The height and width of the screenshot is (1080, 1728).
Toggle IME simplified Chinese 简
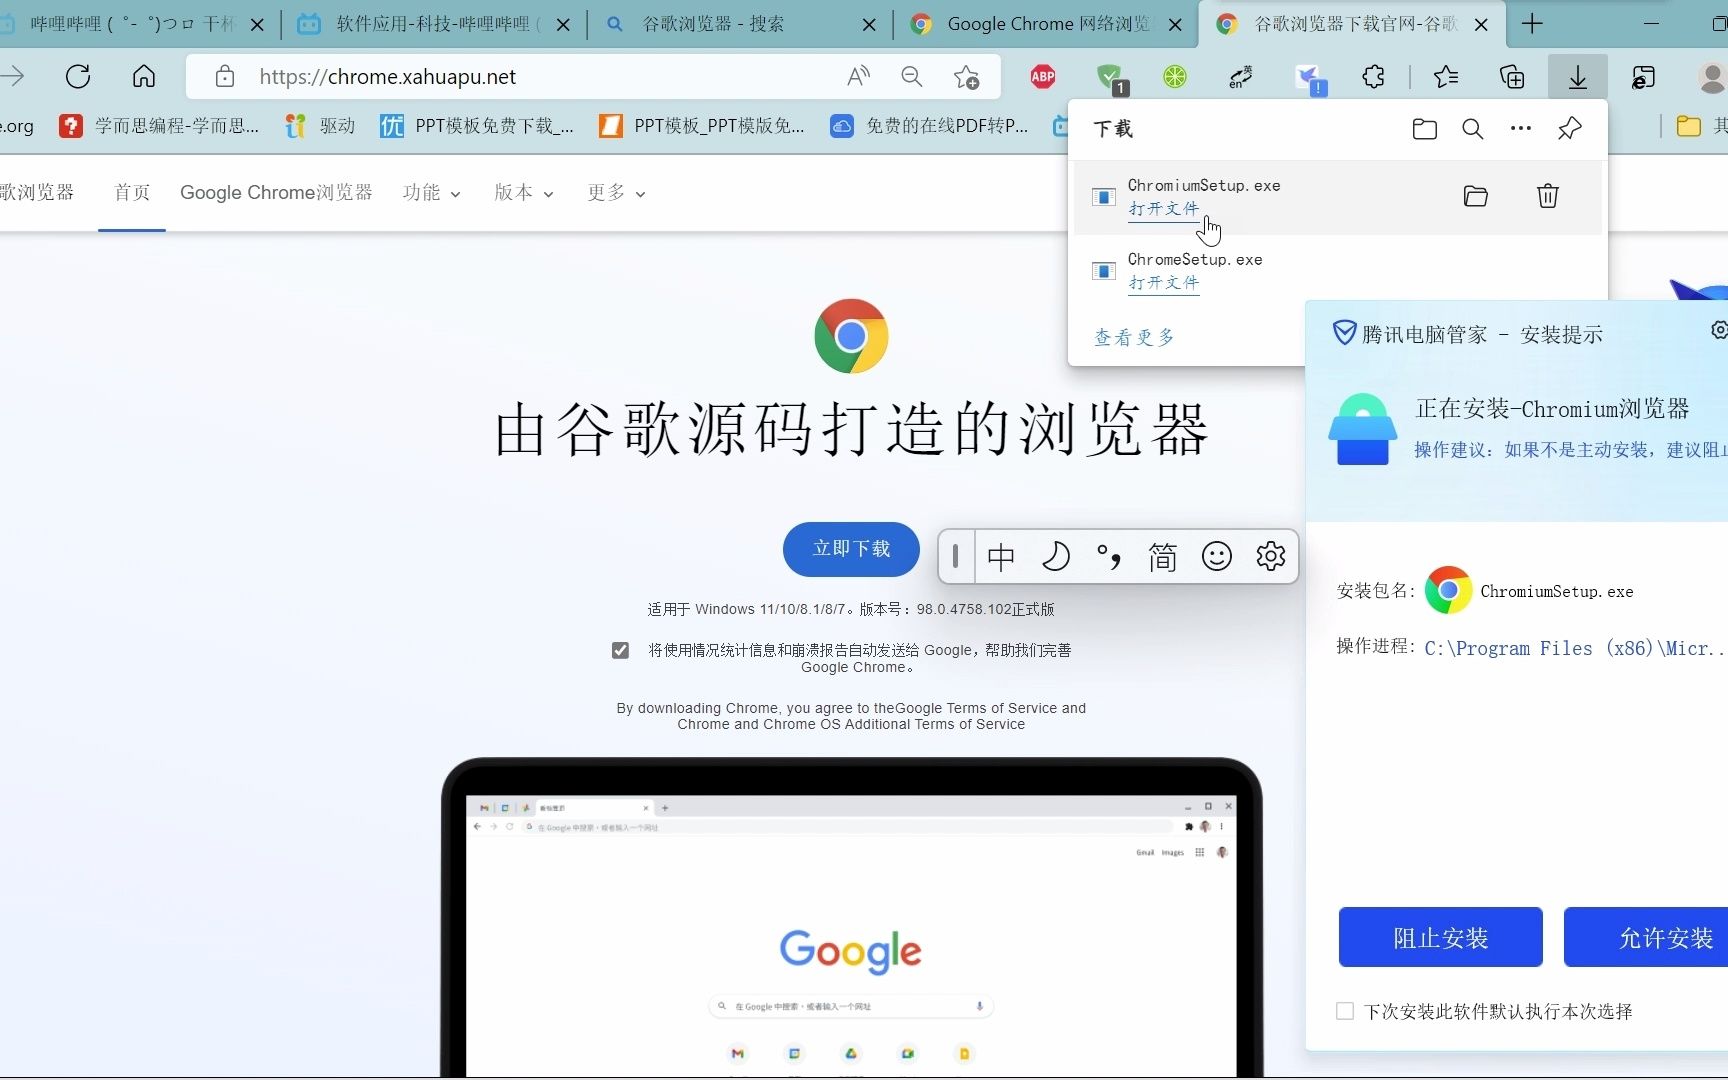click(1162, 556)
